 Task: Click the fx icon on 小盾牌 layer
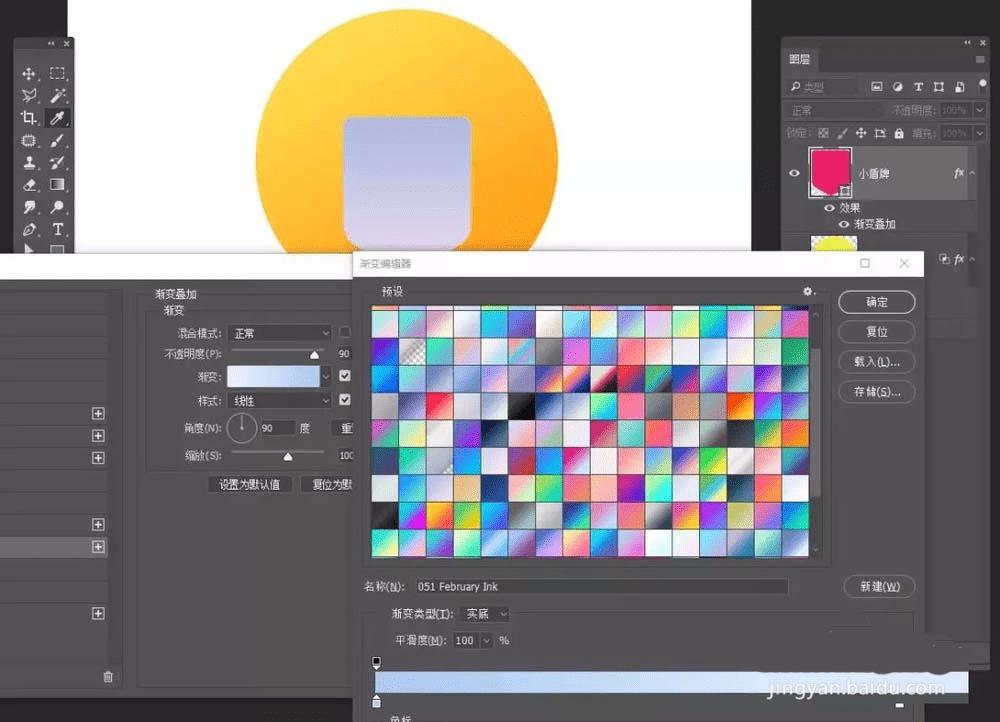click(959, 173)
